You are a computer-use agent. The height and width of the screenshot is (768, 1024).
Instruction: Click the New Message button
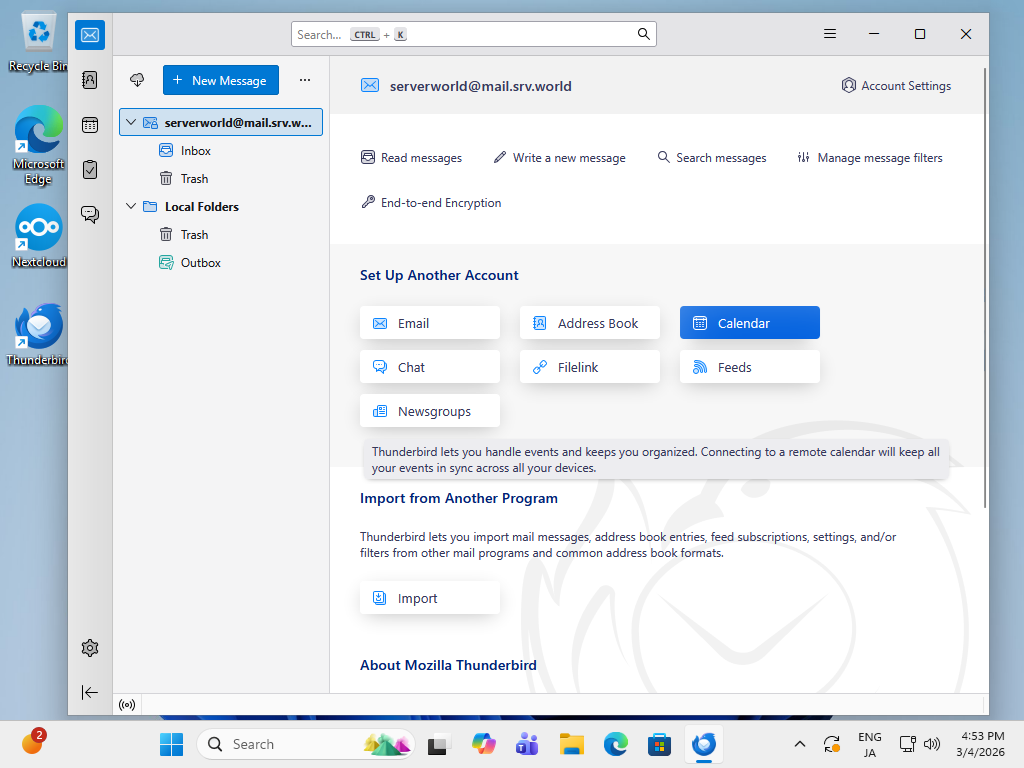(221, 80)
